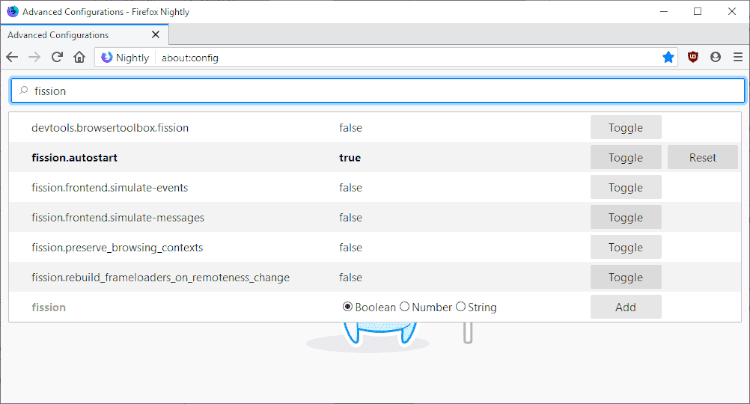Select the fission.frontend.simulate-events name

point(110,187)
